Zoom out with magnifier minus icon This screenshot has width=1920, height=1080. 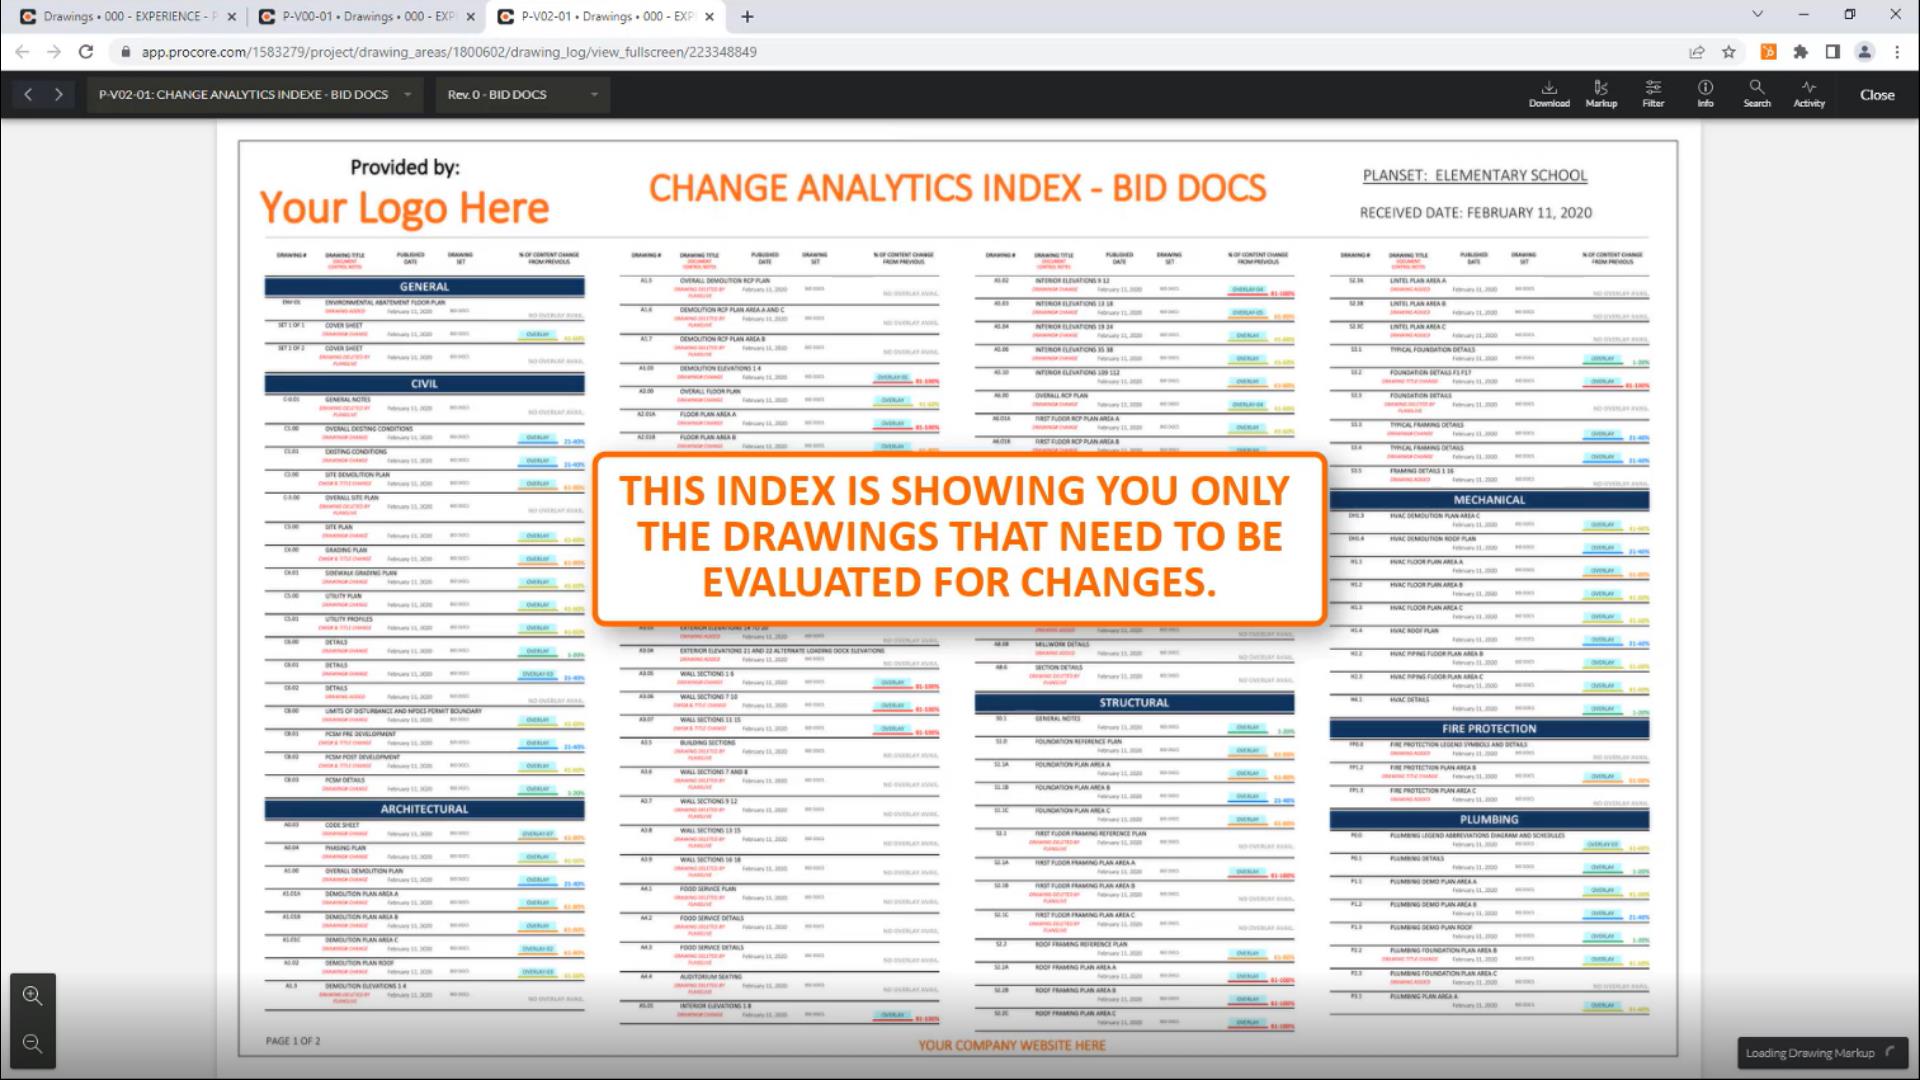(x=33, y=1044)
